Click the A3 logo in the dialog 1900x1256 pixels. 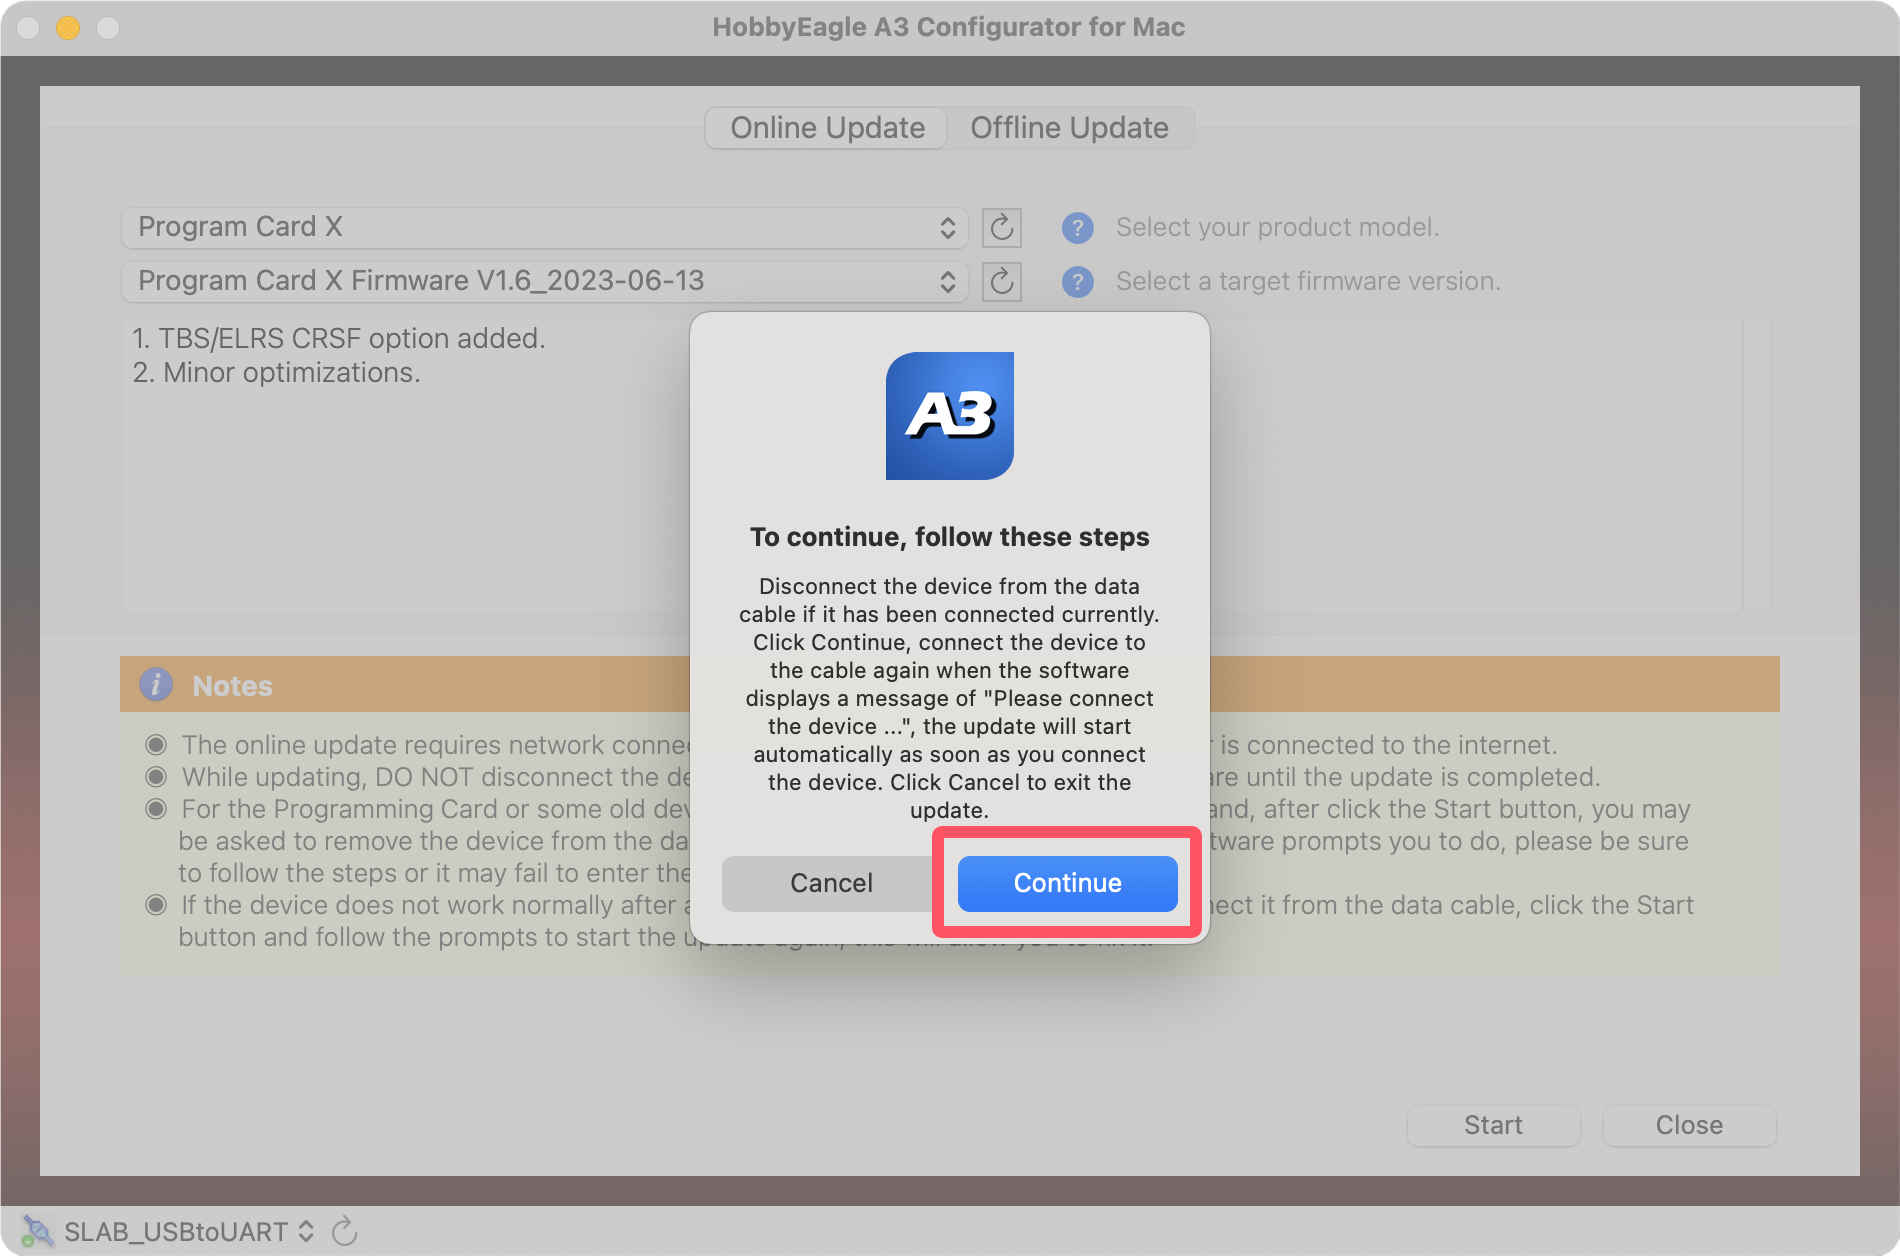coord(949,416)
